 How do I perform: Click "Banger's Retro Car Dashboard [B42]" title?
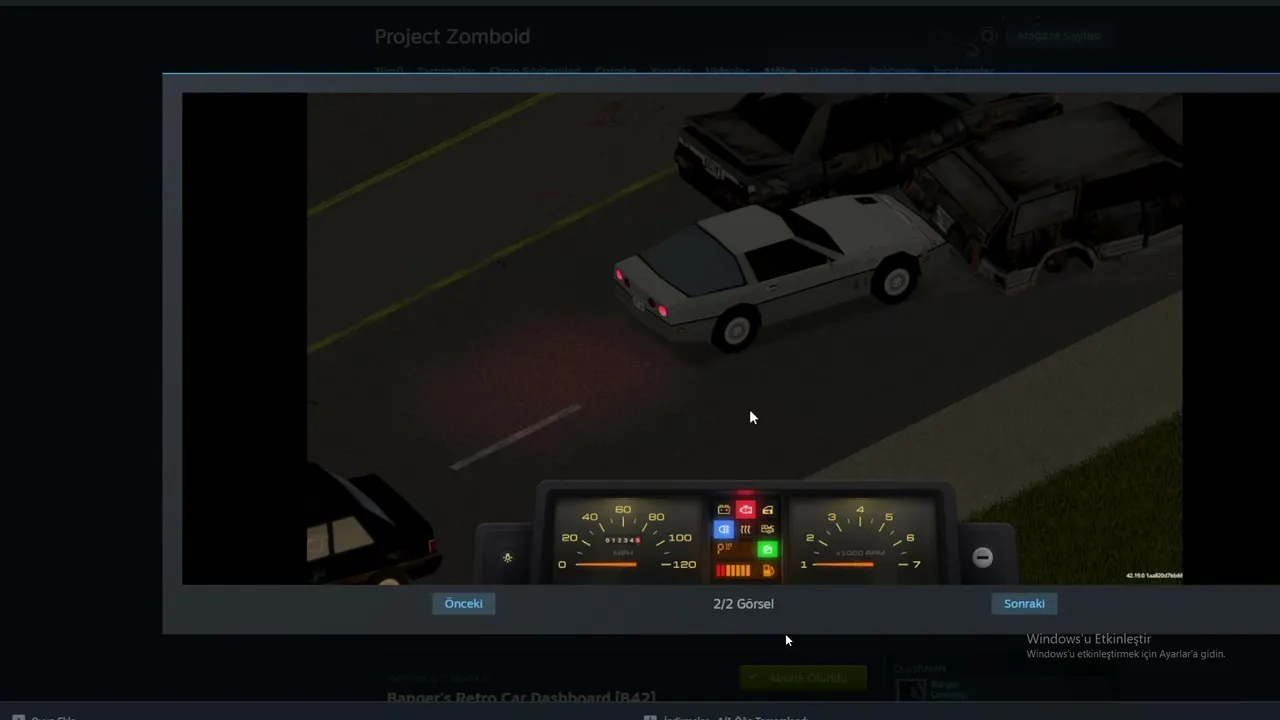point(521,697)
